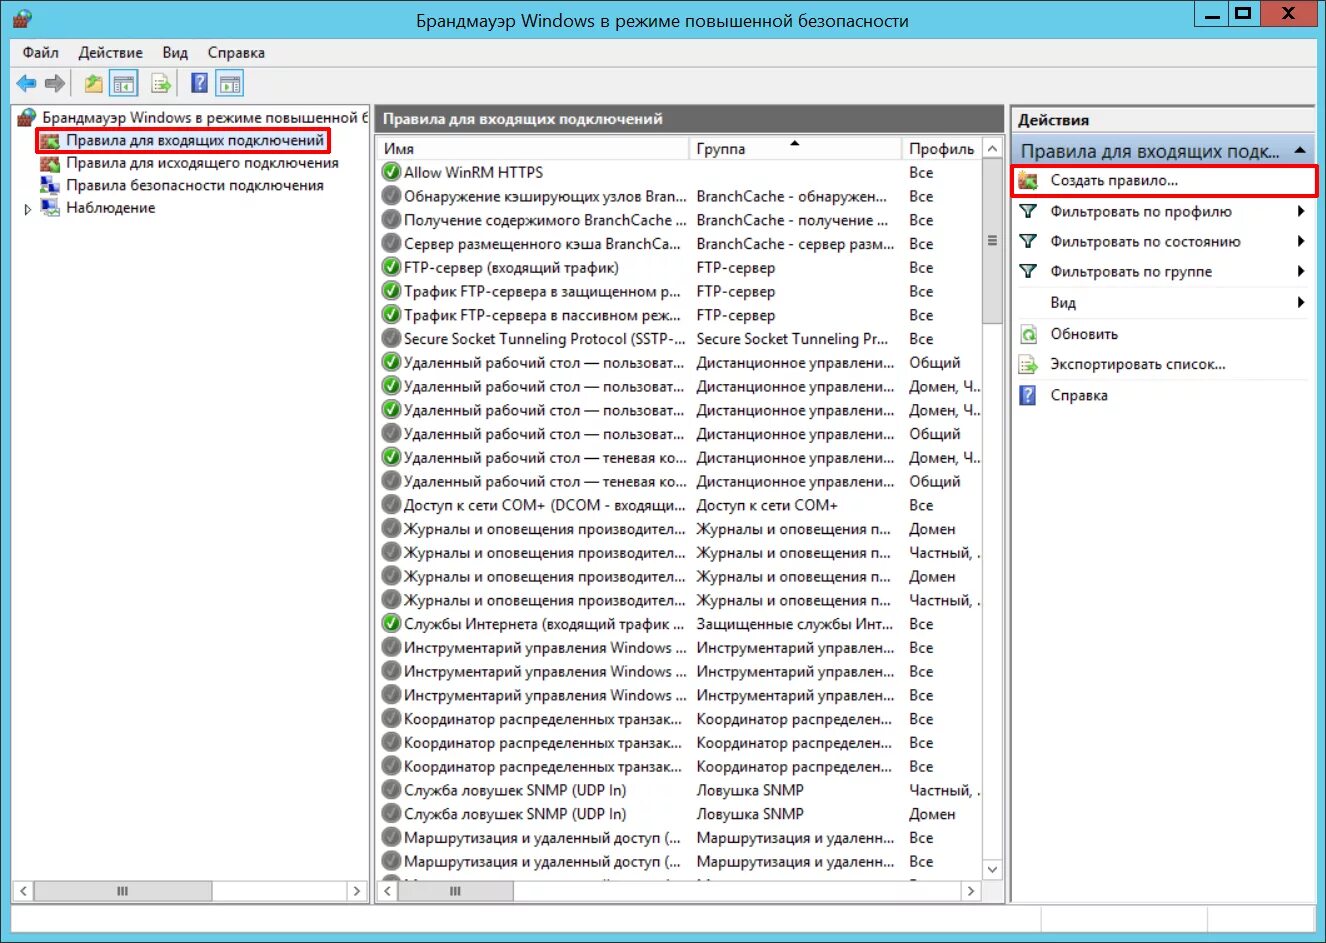Click the Наблюдение monitor icon
Screen dimensions: 1326x943
point(49,208)
